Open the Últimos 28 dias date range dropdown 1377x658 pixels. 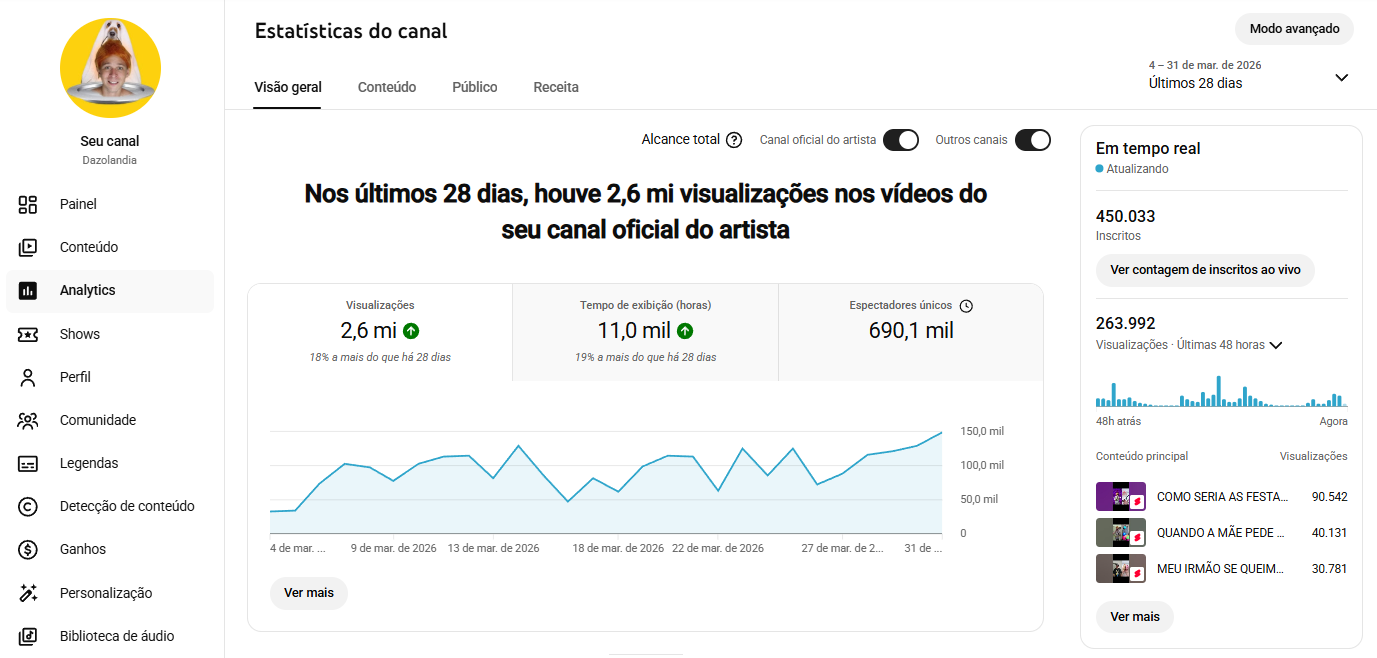(x=1249, y=75)
